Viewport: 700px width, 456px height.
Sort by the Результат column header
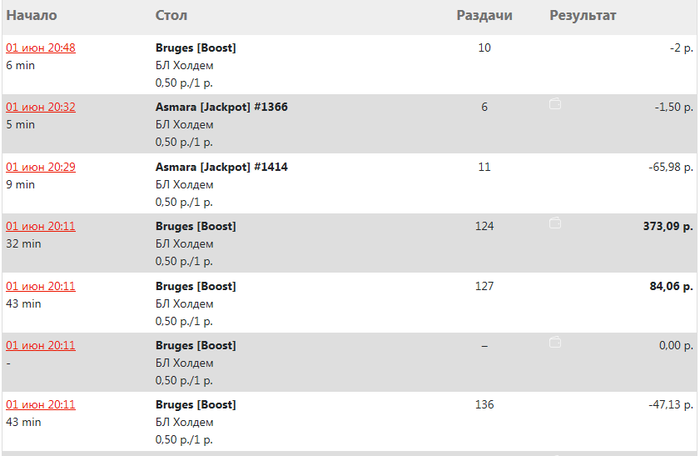pos(583,16)
